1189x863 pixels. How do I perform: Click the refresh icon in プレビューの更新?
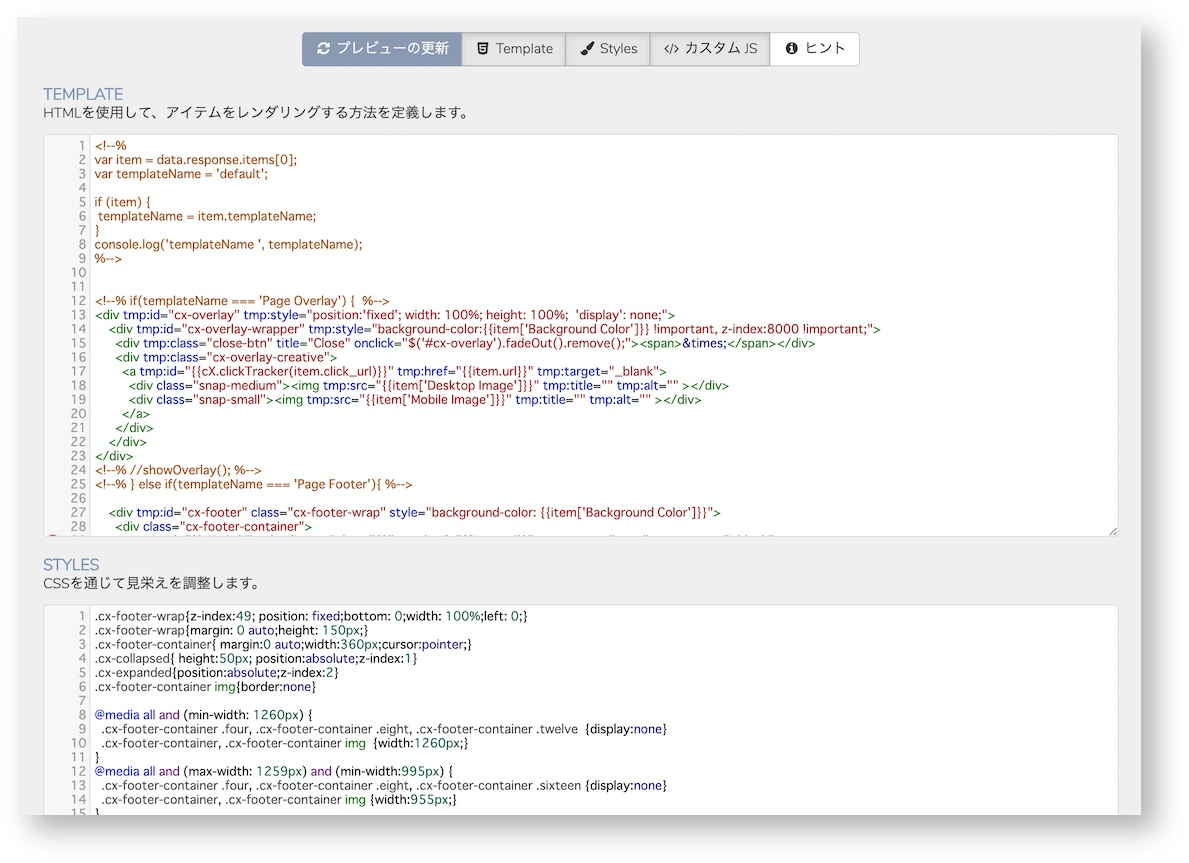point(324,49)
